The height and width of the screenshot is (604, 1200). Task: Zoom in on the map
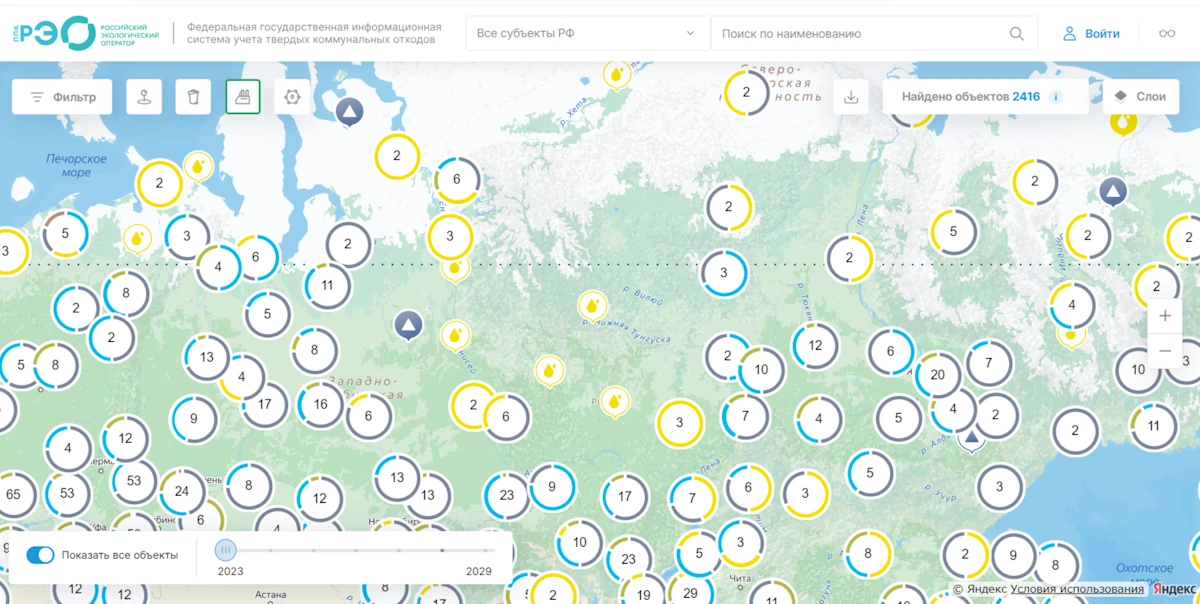(x=1165, y=316)
